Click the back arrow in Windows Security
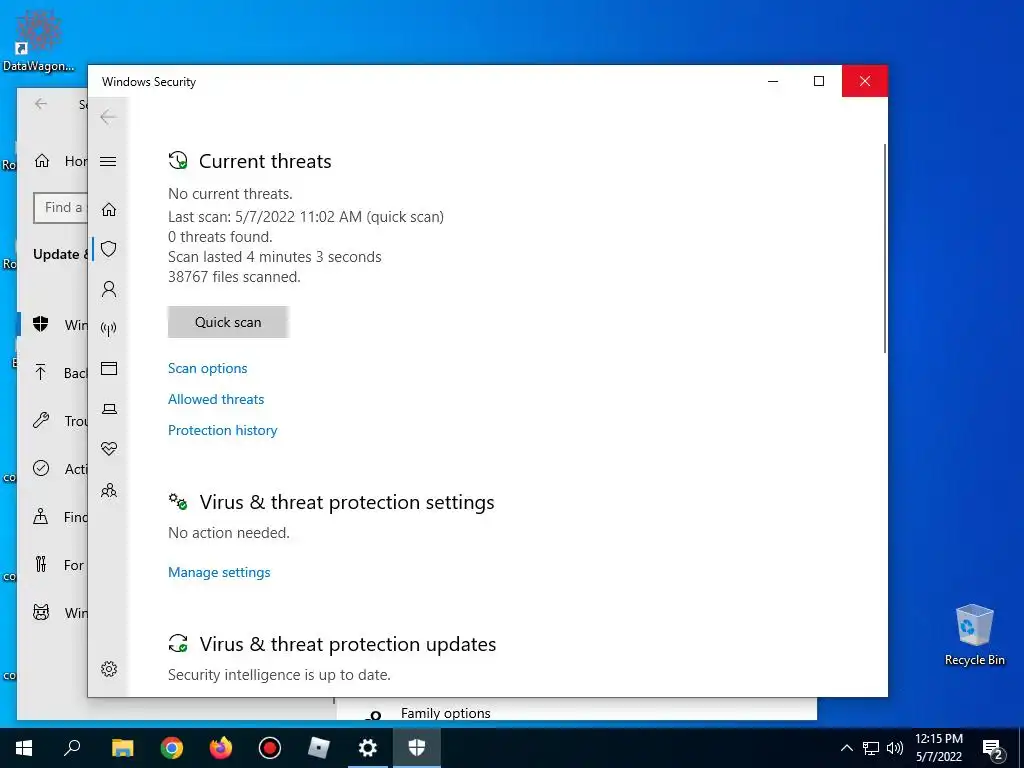 tap(108, 117)
